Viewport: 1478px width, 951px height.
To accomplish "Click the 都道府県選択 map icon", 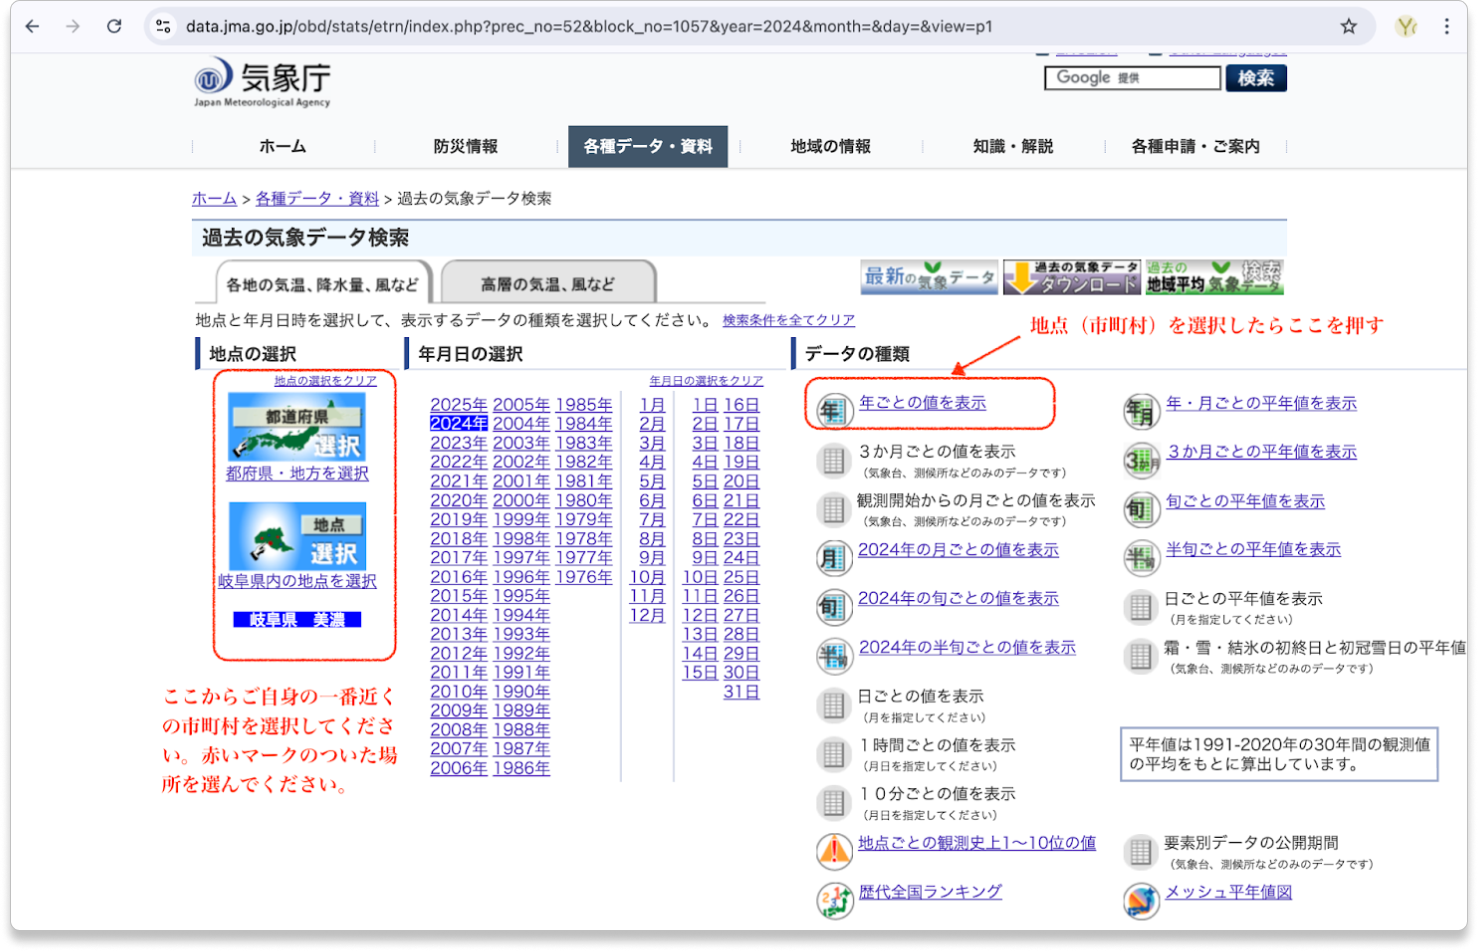I will (x=297, y=427).
